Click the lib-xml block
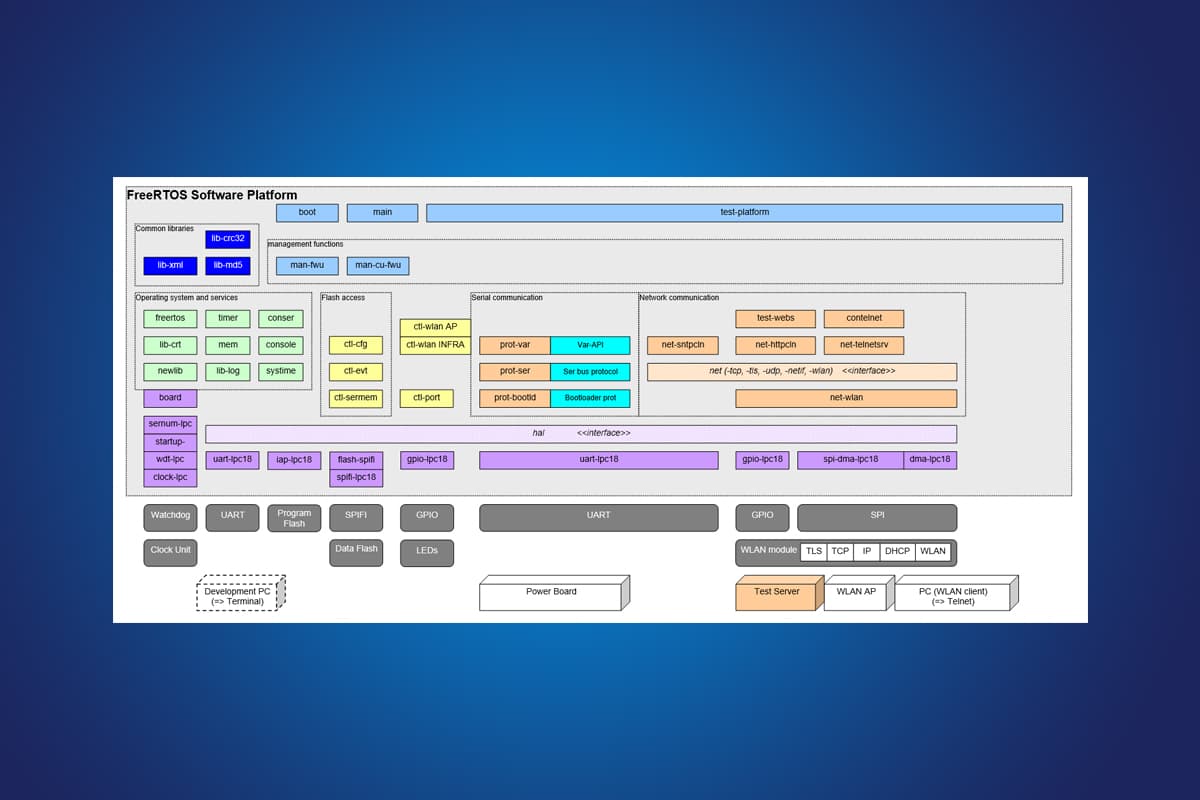This screenshot has height=800, width=1200. (x=170, y=266)
